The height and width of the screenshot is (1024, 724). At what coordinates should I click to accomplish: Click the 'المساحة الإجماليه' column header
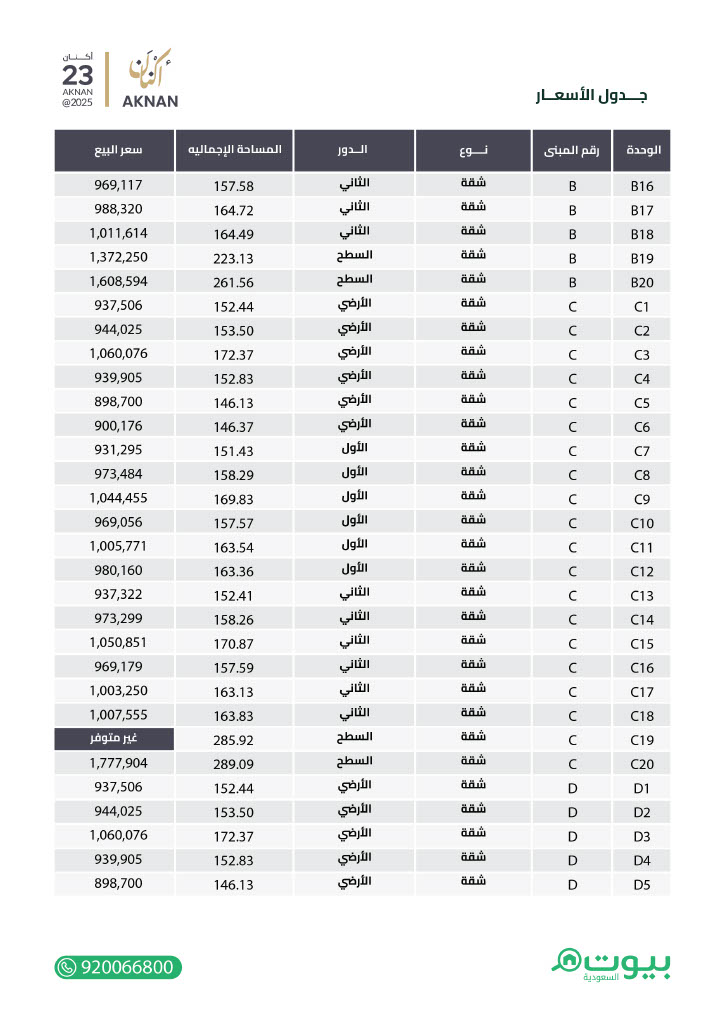(x=234, y=150)
